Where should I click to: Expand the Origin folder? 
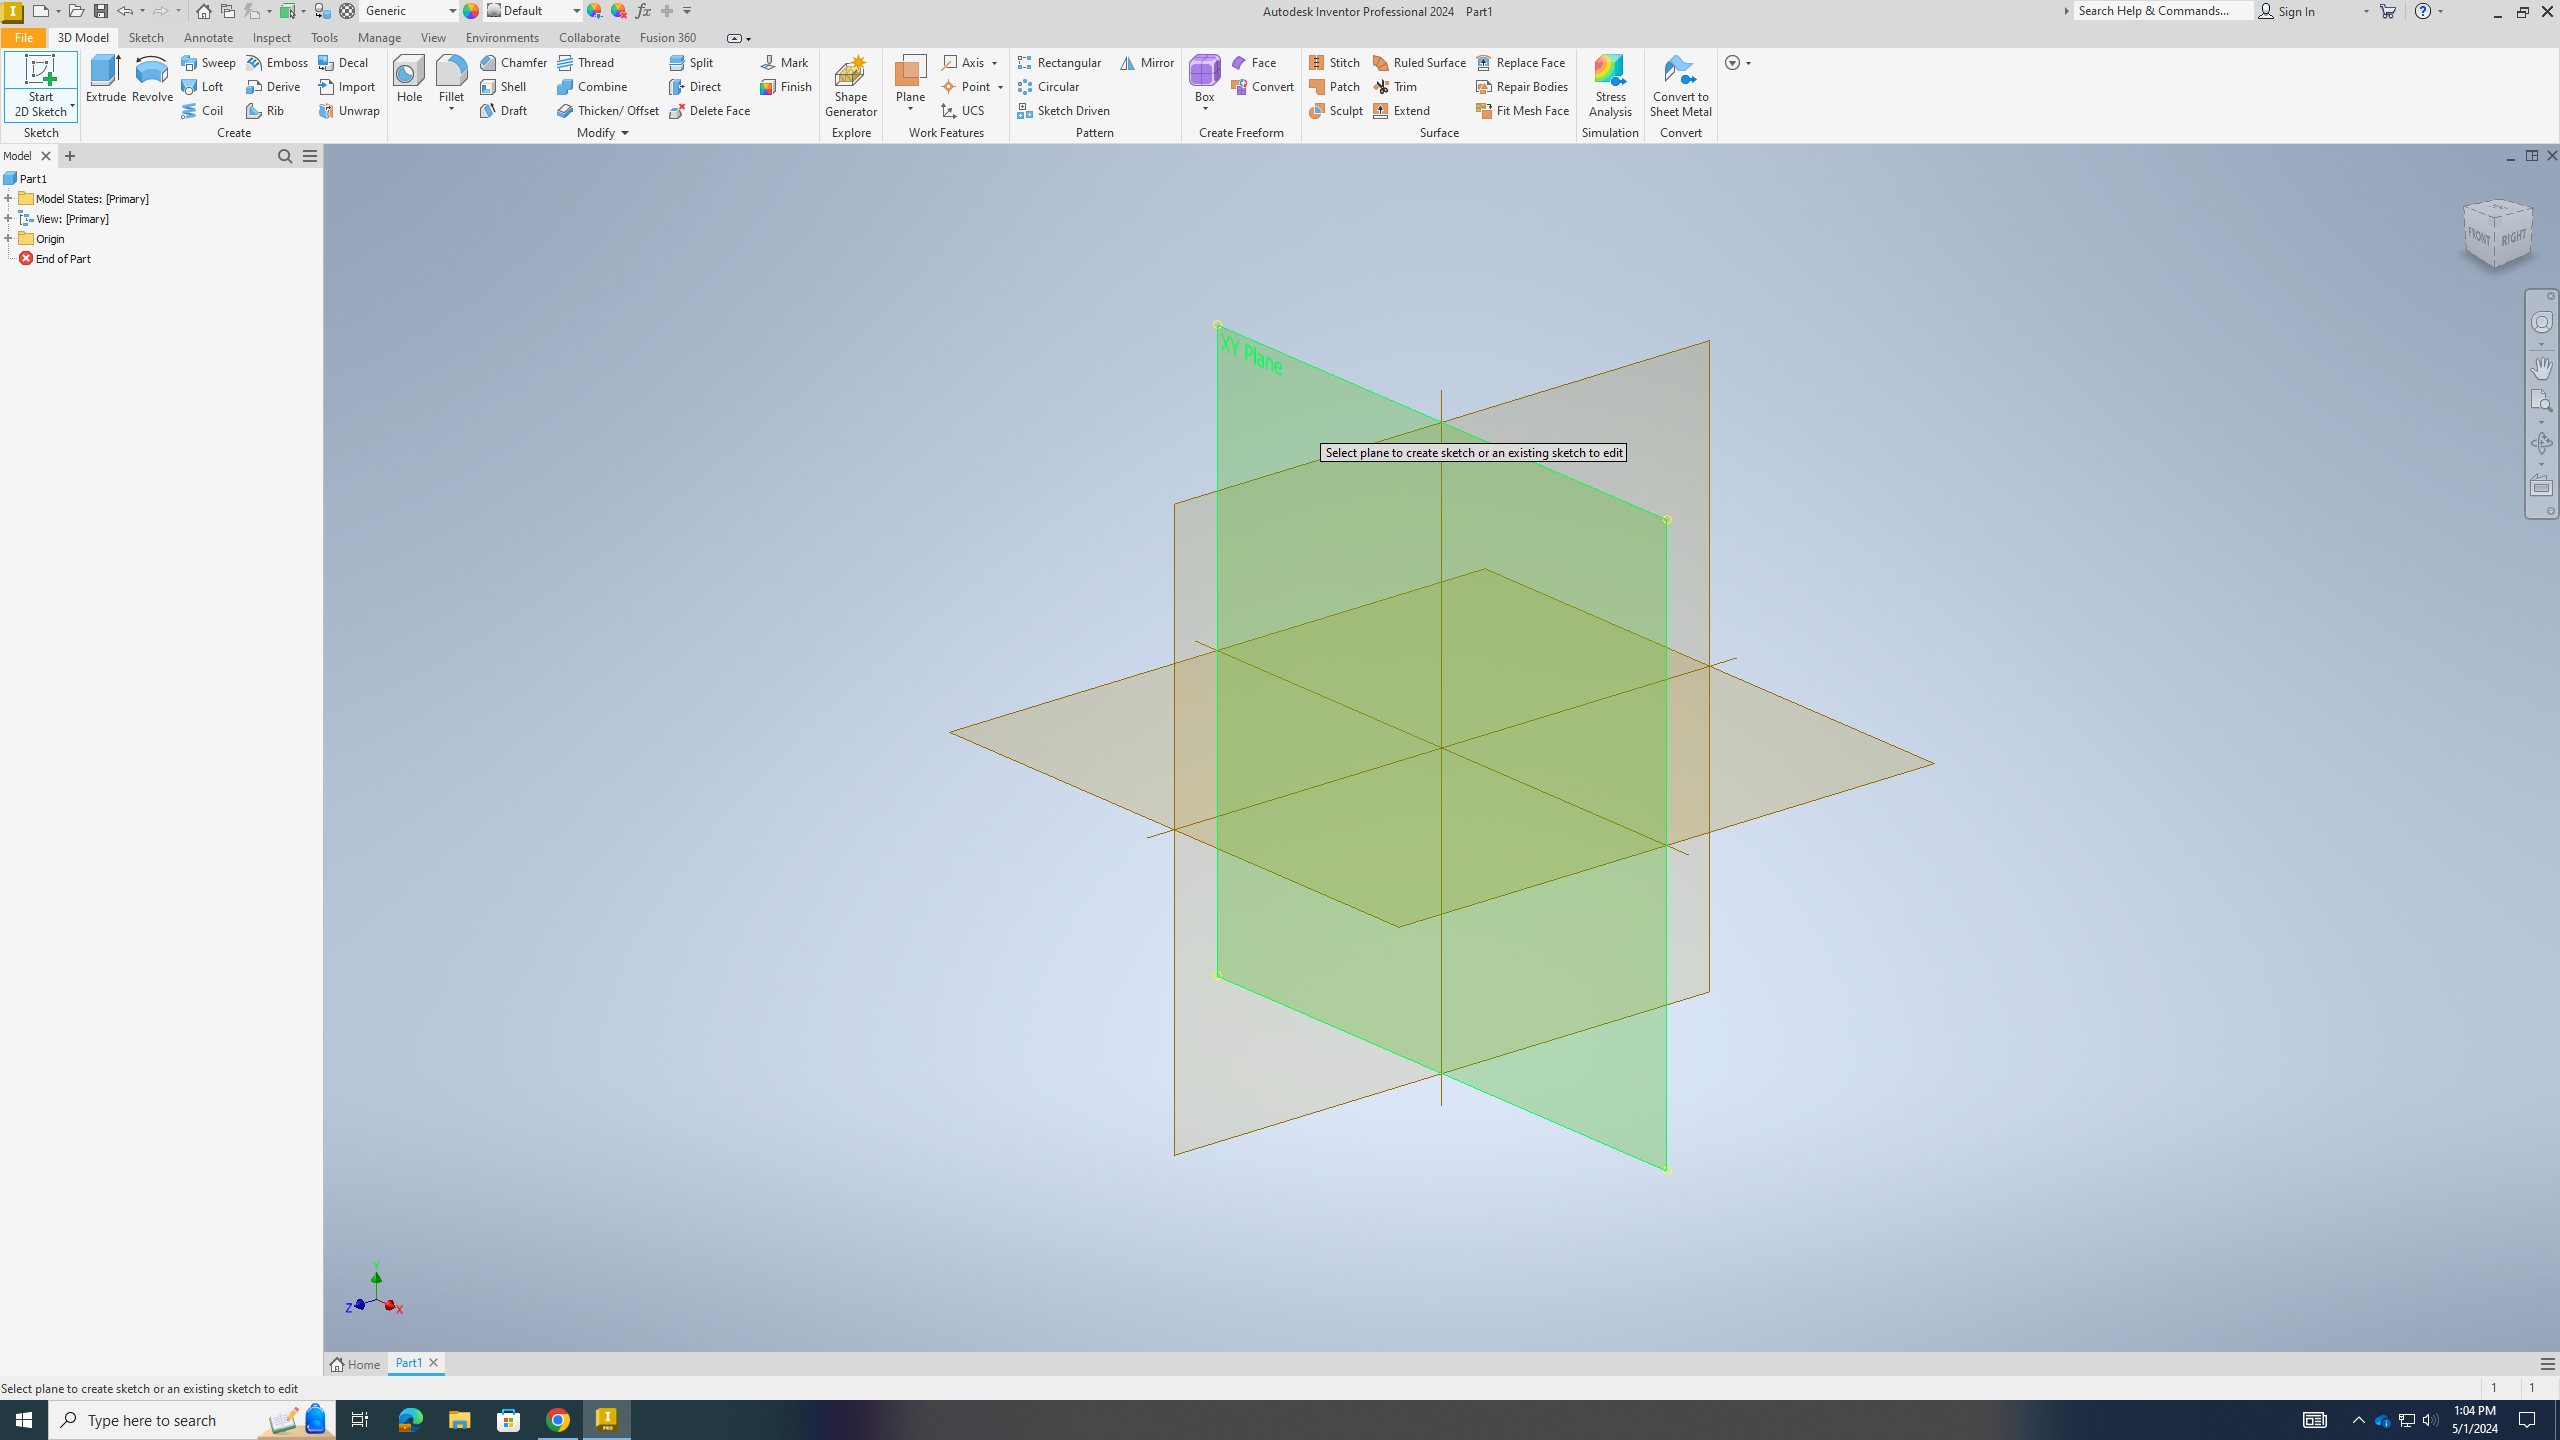coord(8,238)
